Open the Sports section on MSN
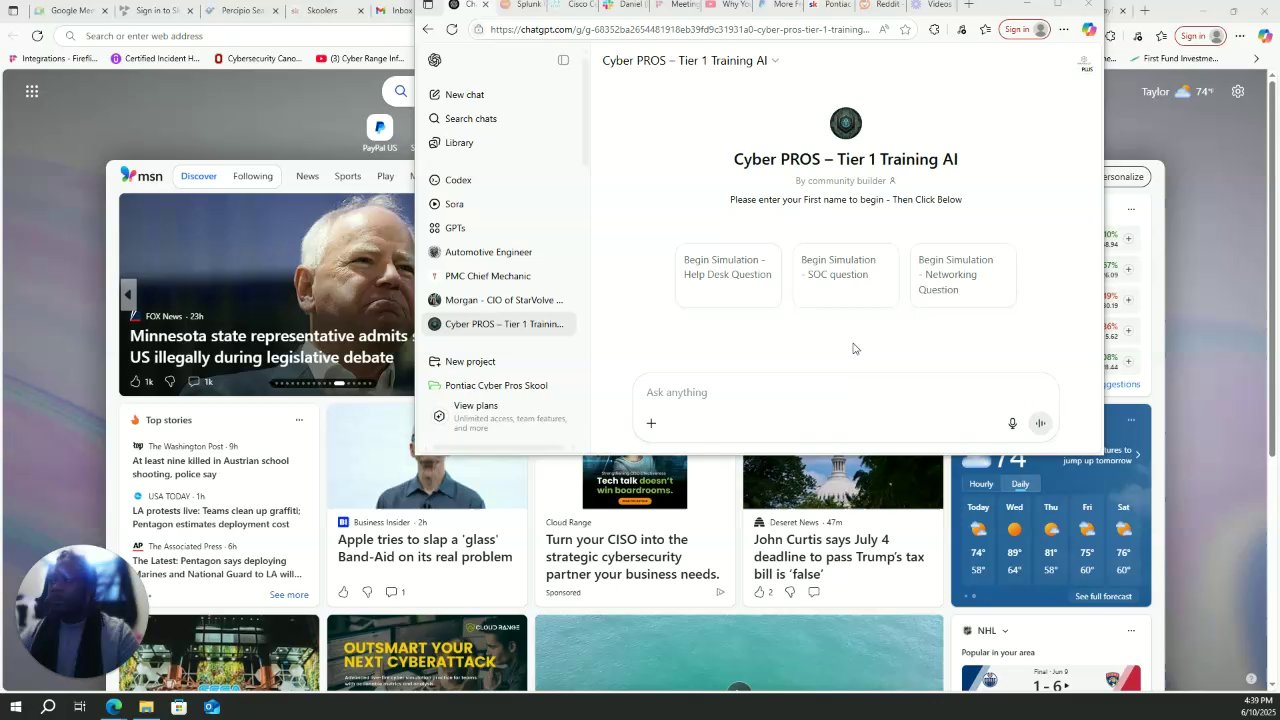Image resolution: width=1280 pixels, height=720 pixels. click(348, 177)
